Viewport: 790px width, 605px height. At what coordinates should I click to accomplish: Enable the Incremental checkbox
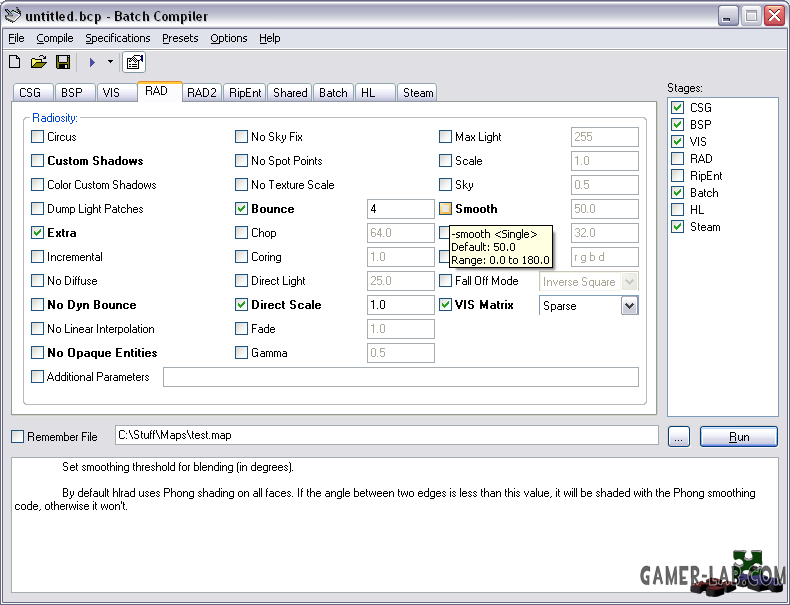tap(37, 256)
